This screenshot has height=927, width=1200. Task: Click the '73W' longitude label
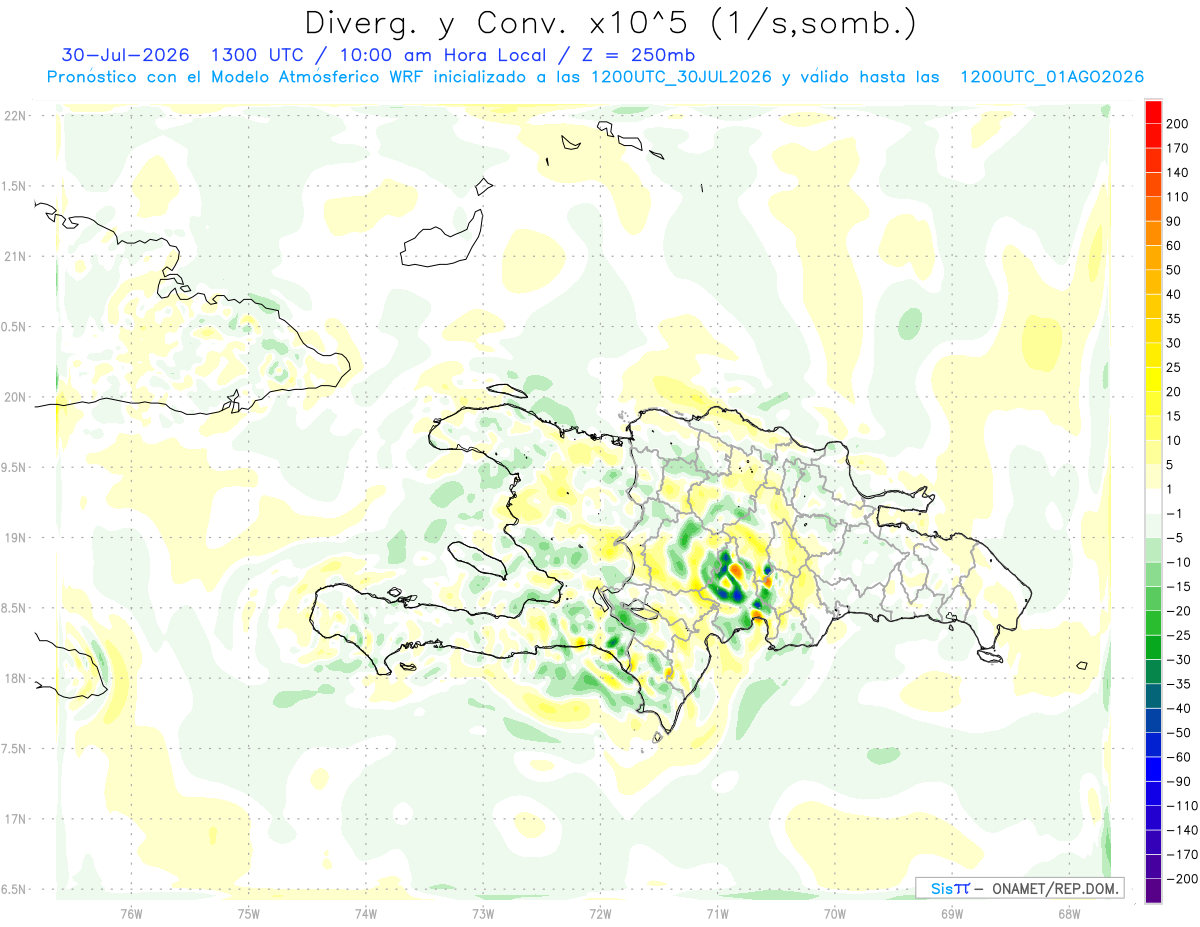point(482,913)
